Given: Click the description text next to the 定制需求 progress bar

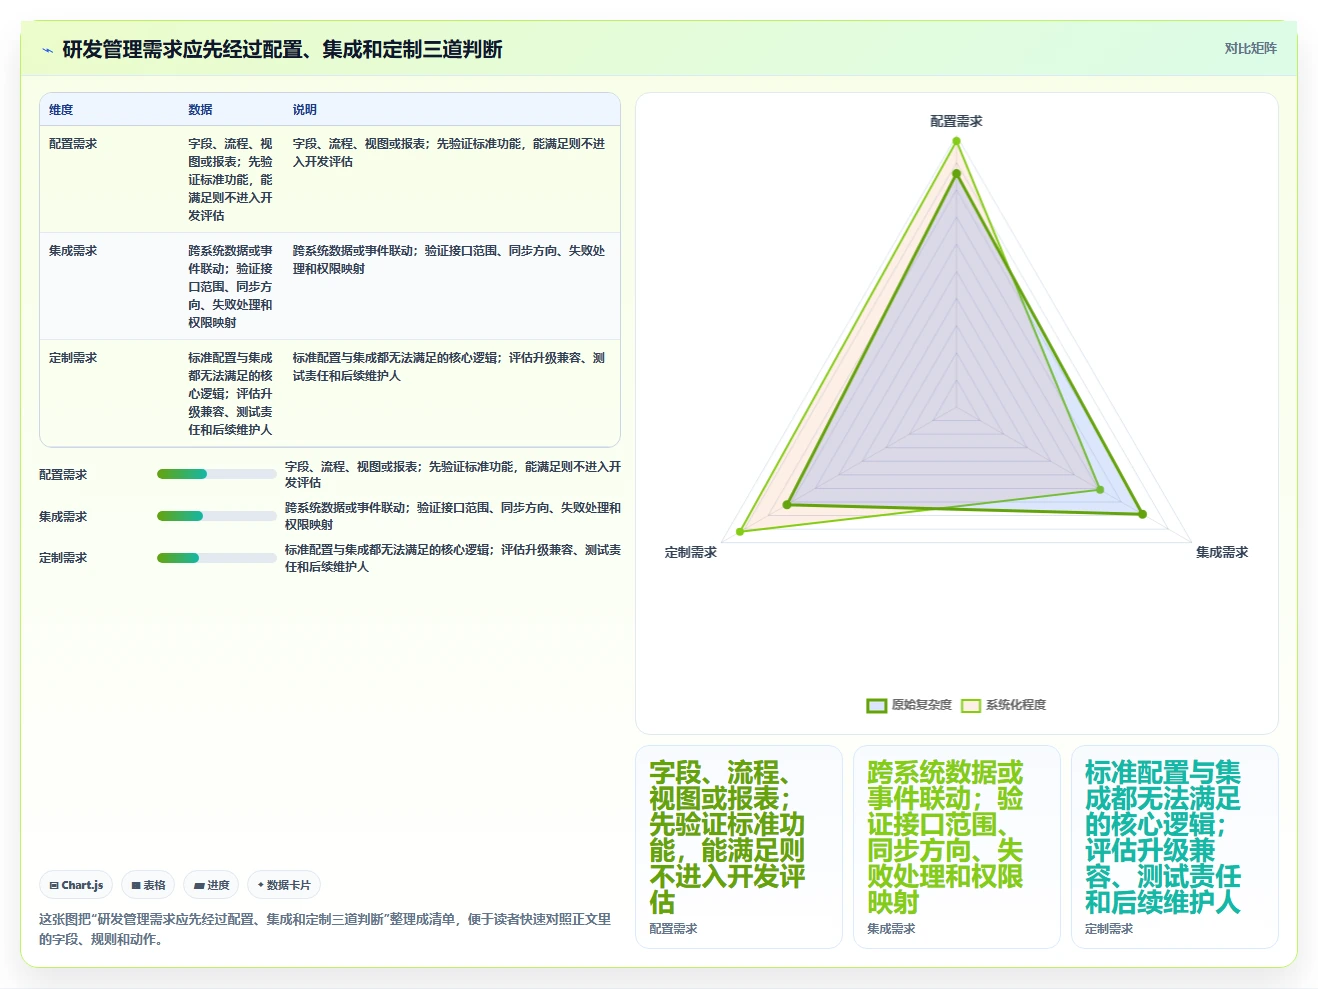Looking at the screenshot, I should [452, 558].
